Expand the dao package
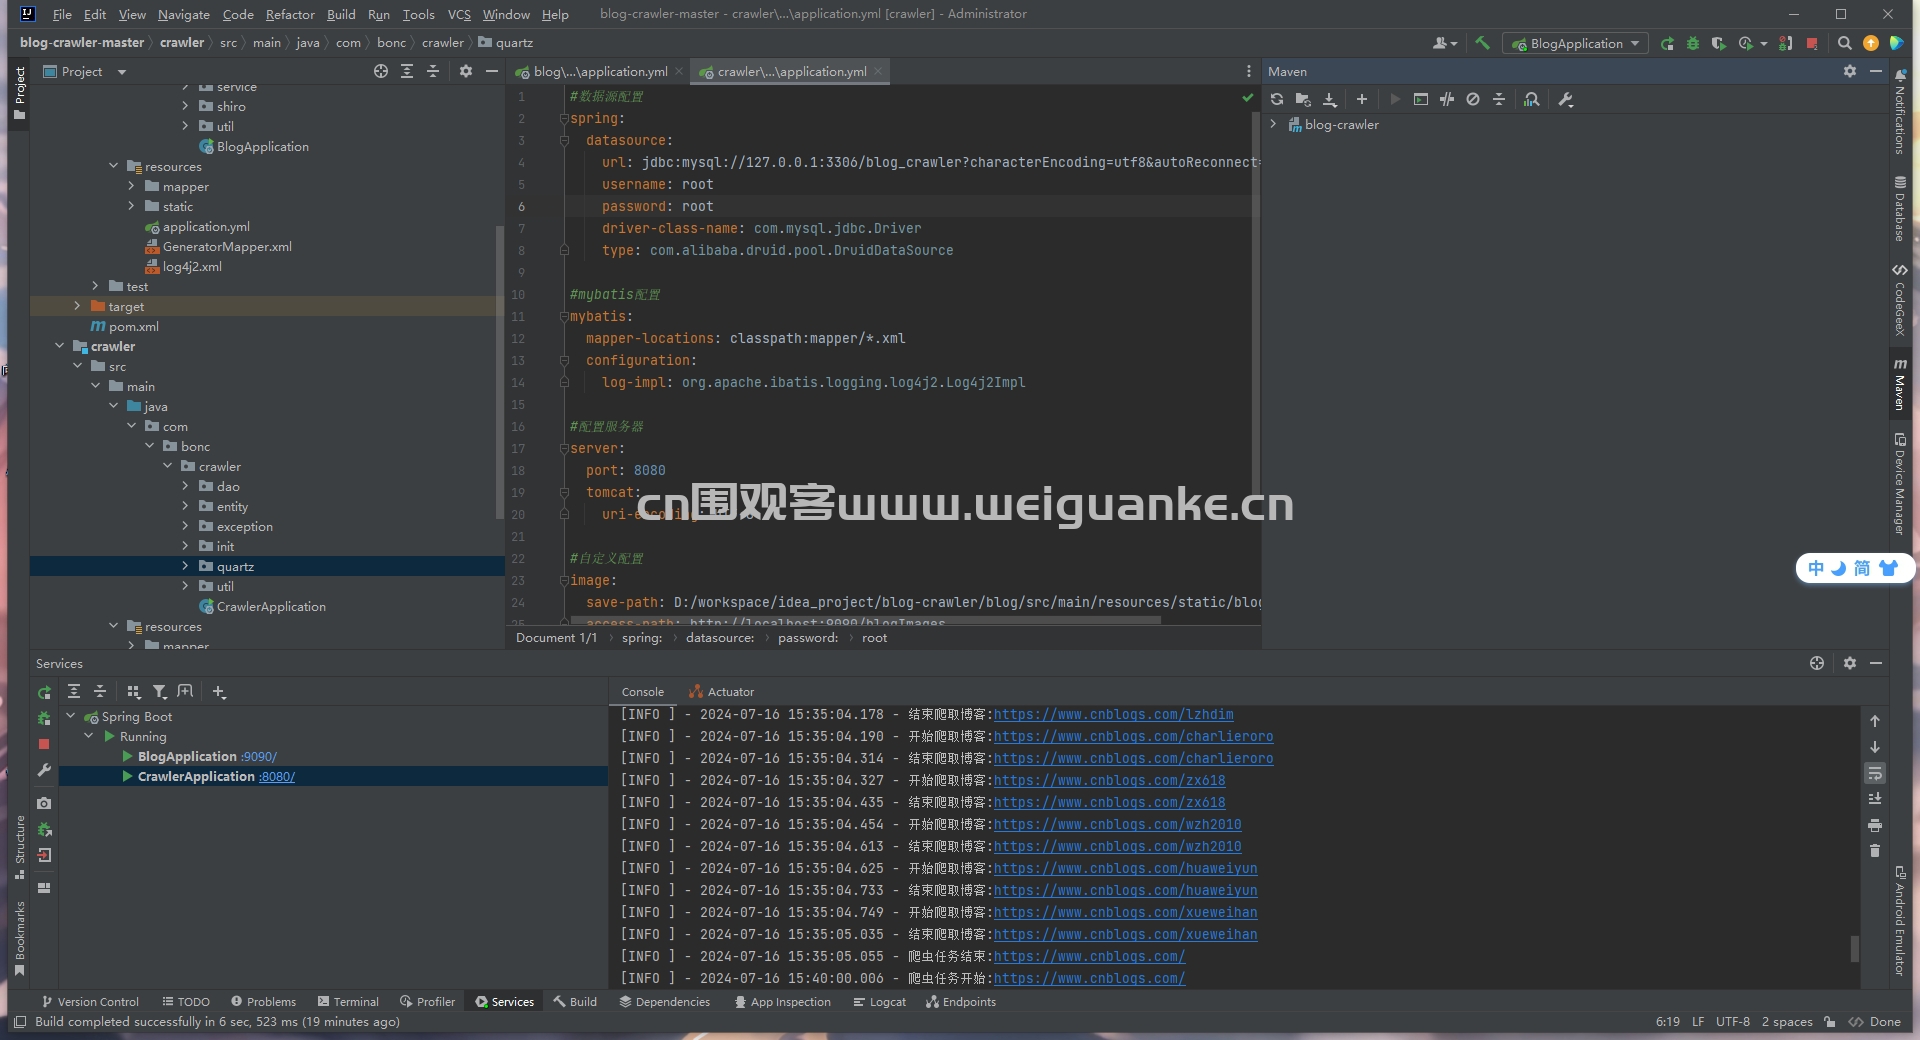The image size is (1920, 1040). click(x=185, y=486)
